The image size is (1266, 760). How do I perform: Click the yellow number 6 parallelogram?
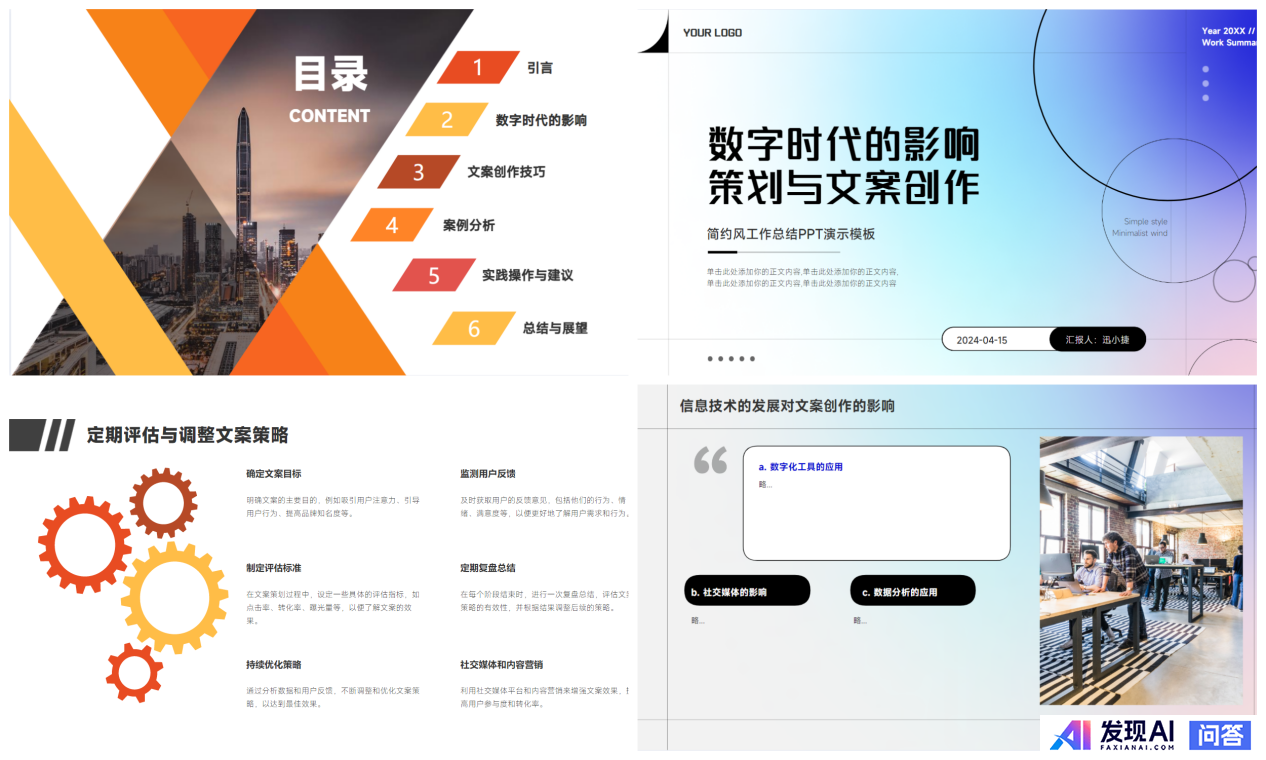[474, 328]
